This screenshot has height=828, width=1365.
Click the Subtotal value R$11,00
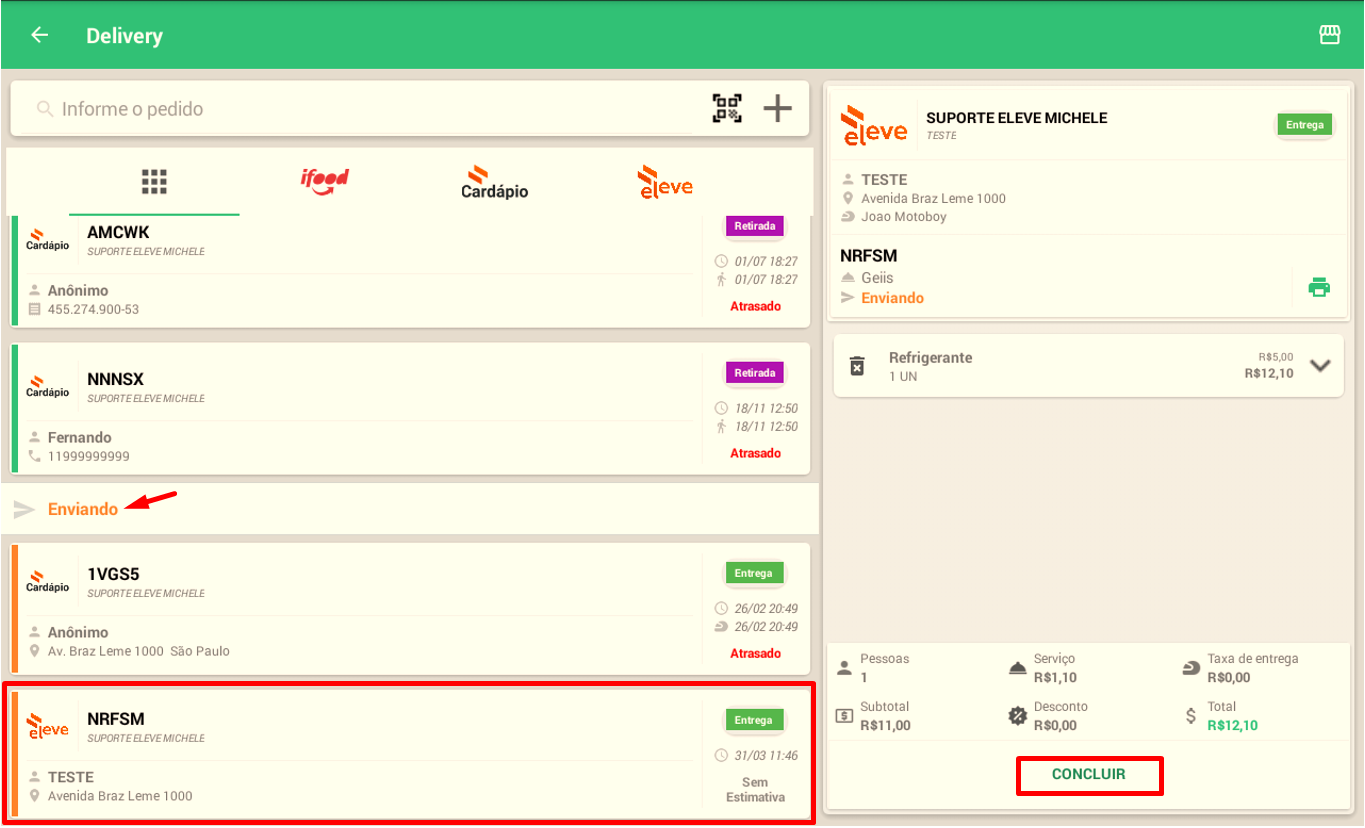point(886,725)
